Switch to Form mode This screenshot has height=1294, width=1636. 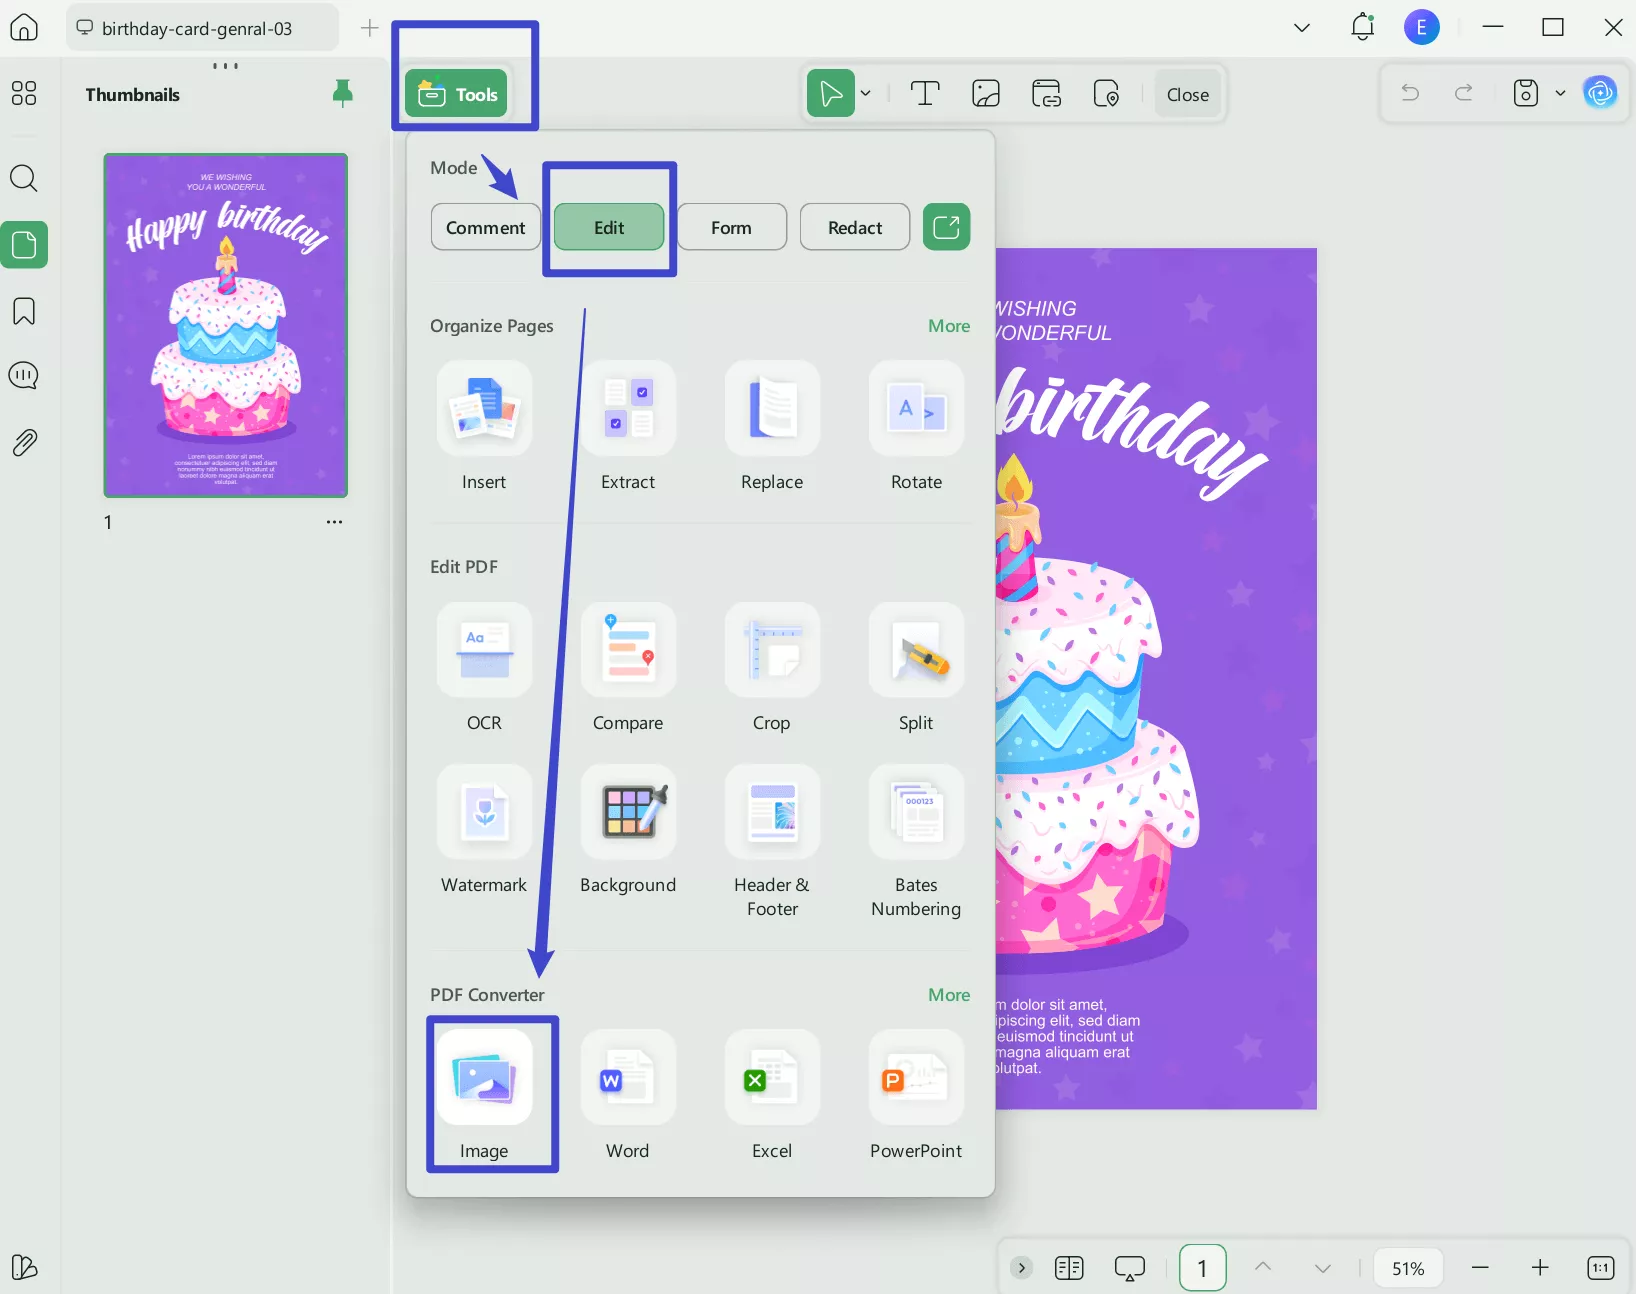click(x=732, y=227)
